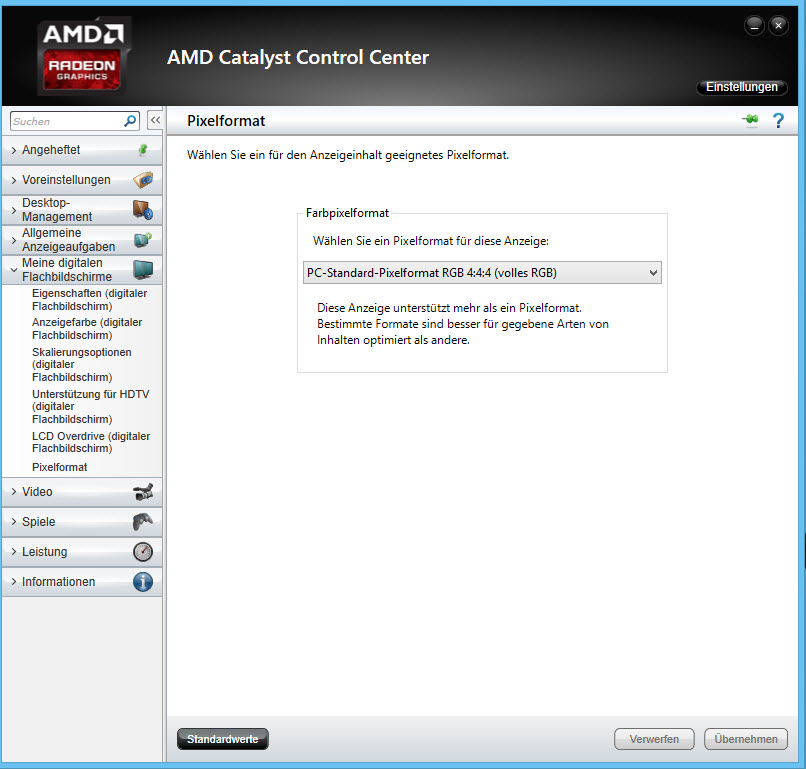Image resolution: width=806 pixels, height=769 pixels.
Task: Collapse the sidebar with double-arrow button
Action: 155,121
